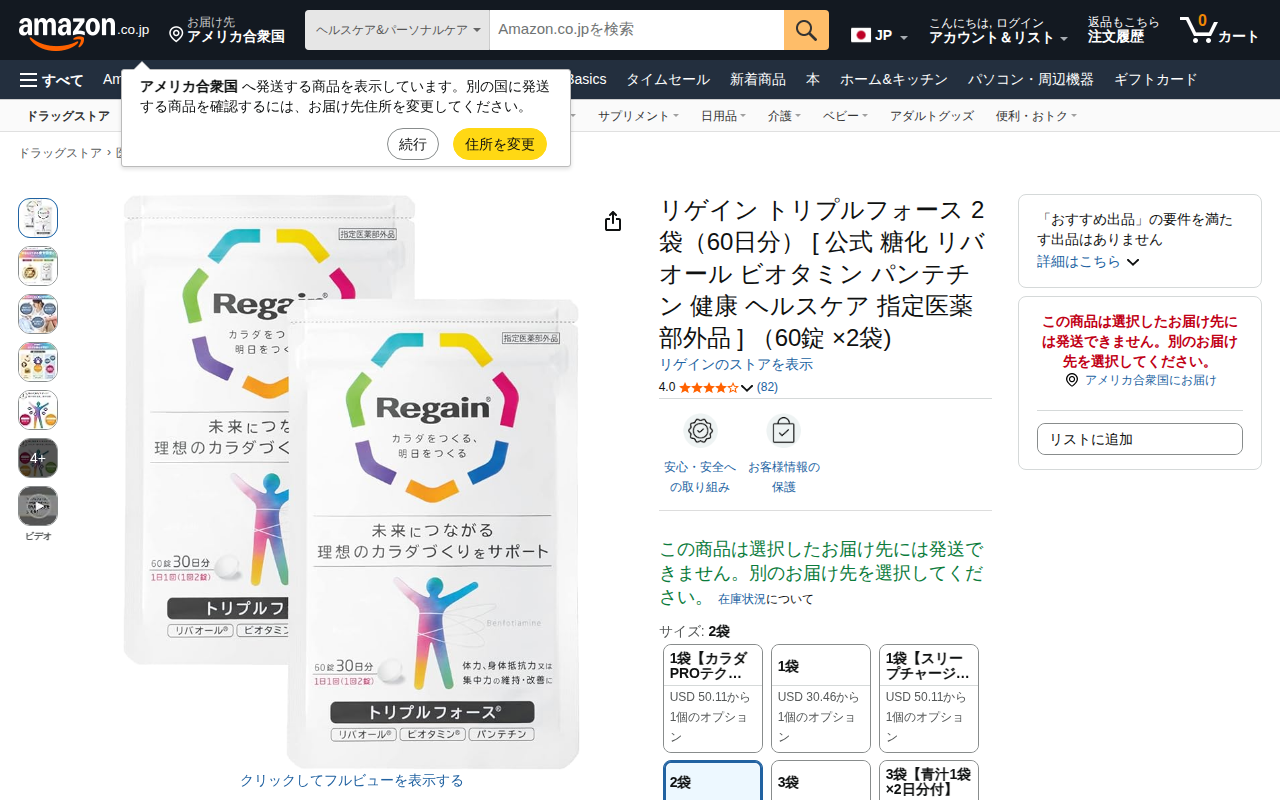Open ホーム&キッチン in the navigation bar

click(896, 80)
